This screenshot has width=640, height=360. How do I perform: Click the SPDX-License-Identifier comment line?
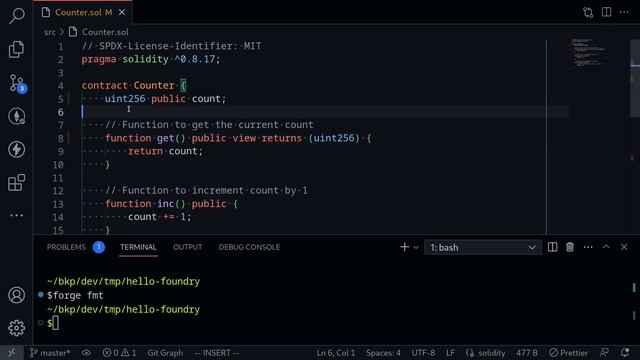171,46
